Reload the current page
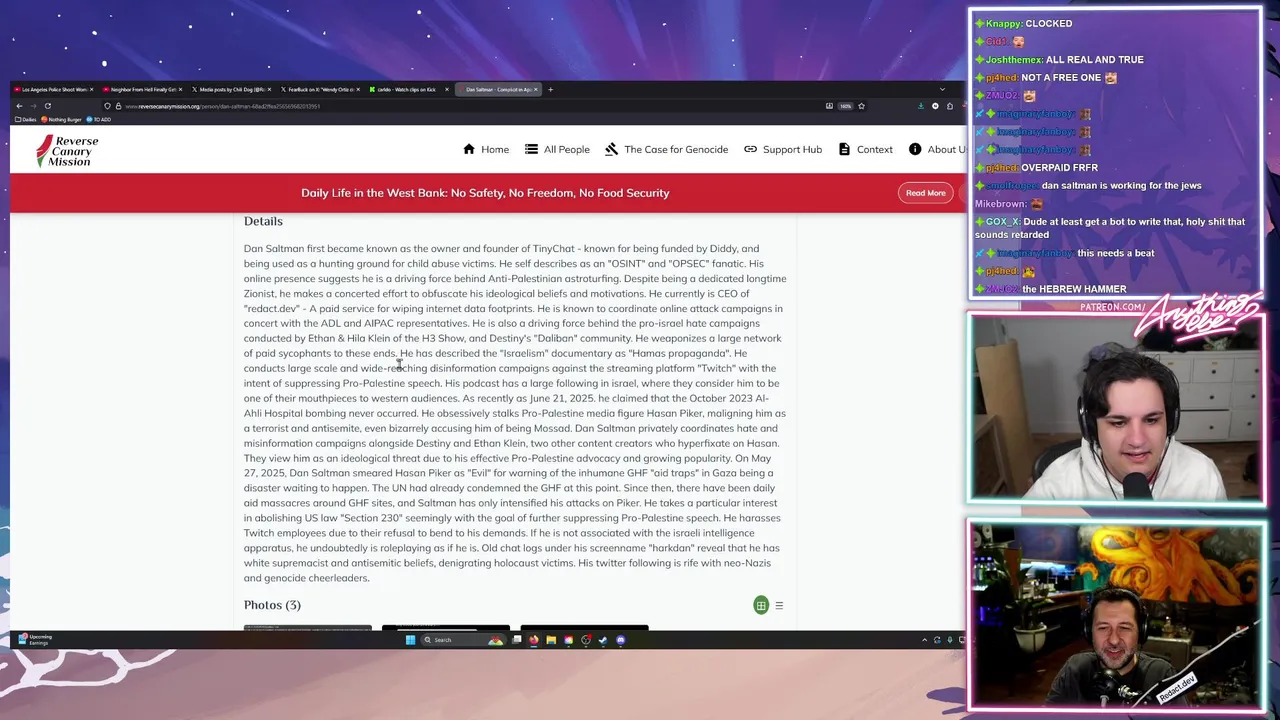The height and width of the screenshot is (720, 1280). (x=47, y=106)
